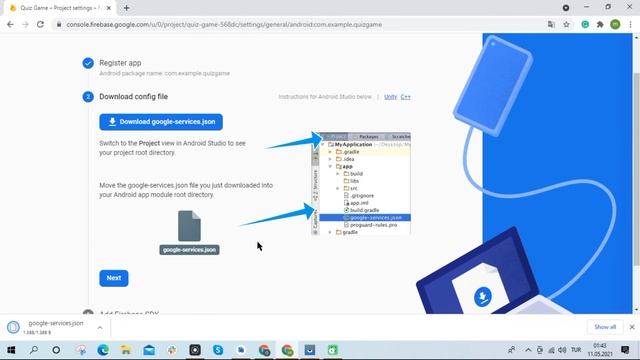Reload the Firebase console page
This screenshot has height=360, width=640.
tap(40, 24)
